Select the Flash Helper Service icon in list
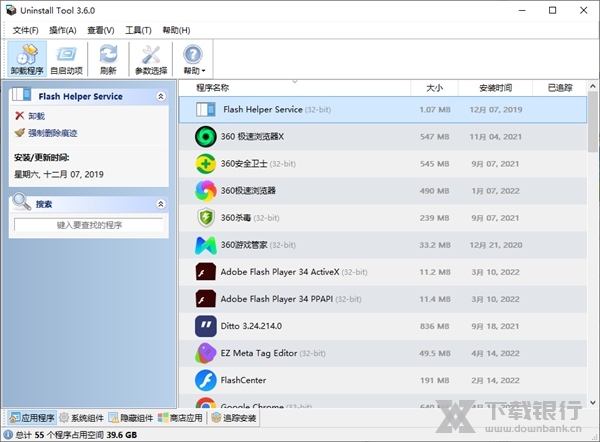Screen dimensions: 600x442 click(x=205, y=109)
